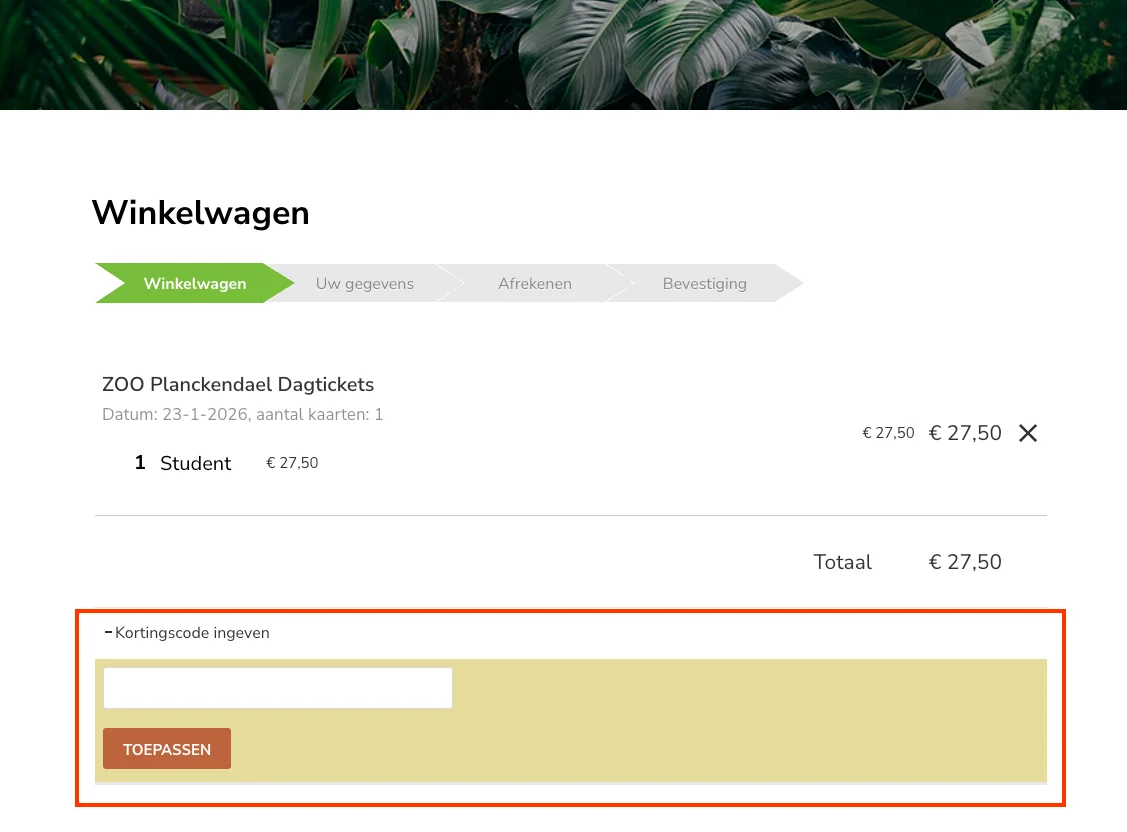Select the Bevestiging step

pyautogui.click(x=704, y=283)
